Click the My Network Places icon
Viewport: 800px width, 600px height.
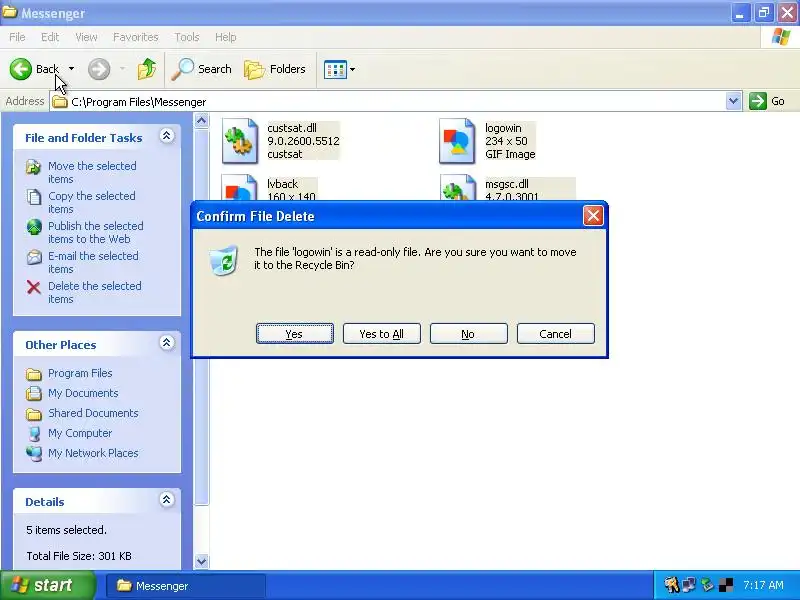[x=34, y=454]
